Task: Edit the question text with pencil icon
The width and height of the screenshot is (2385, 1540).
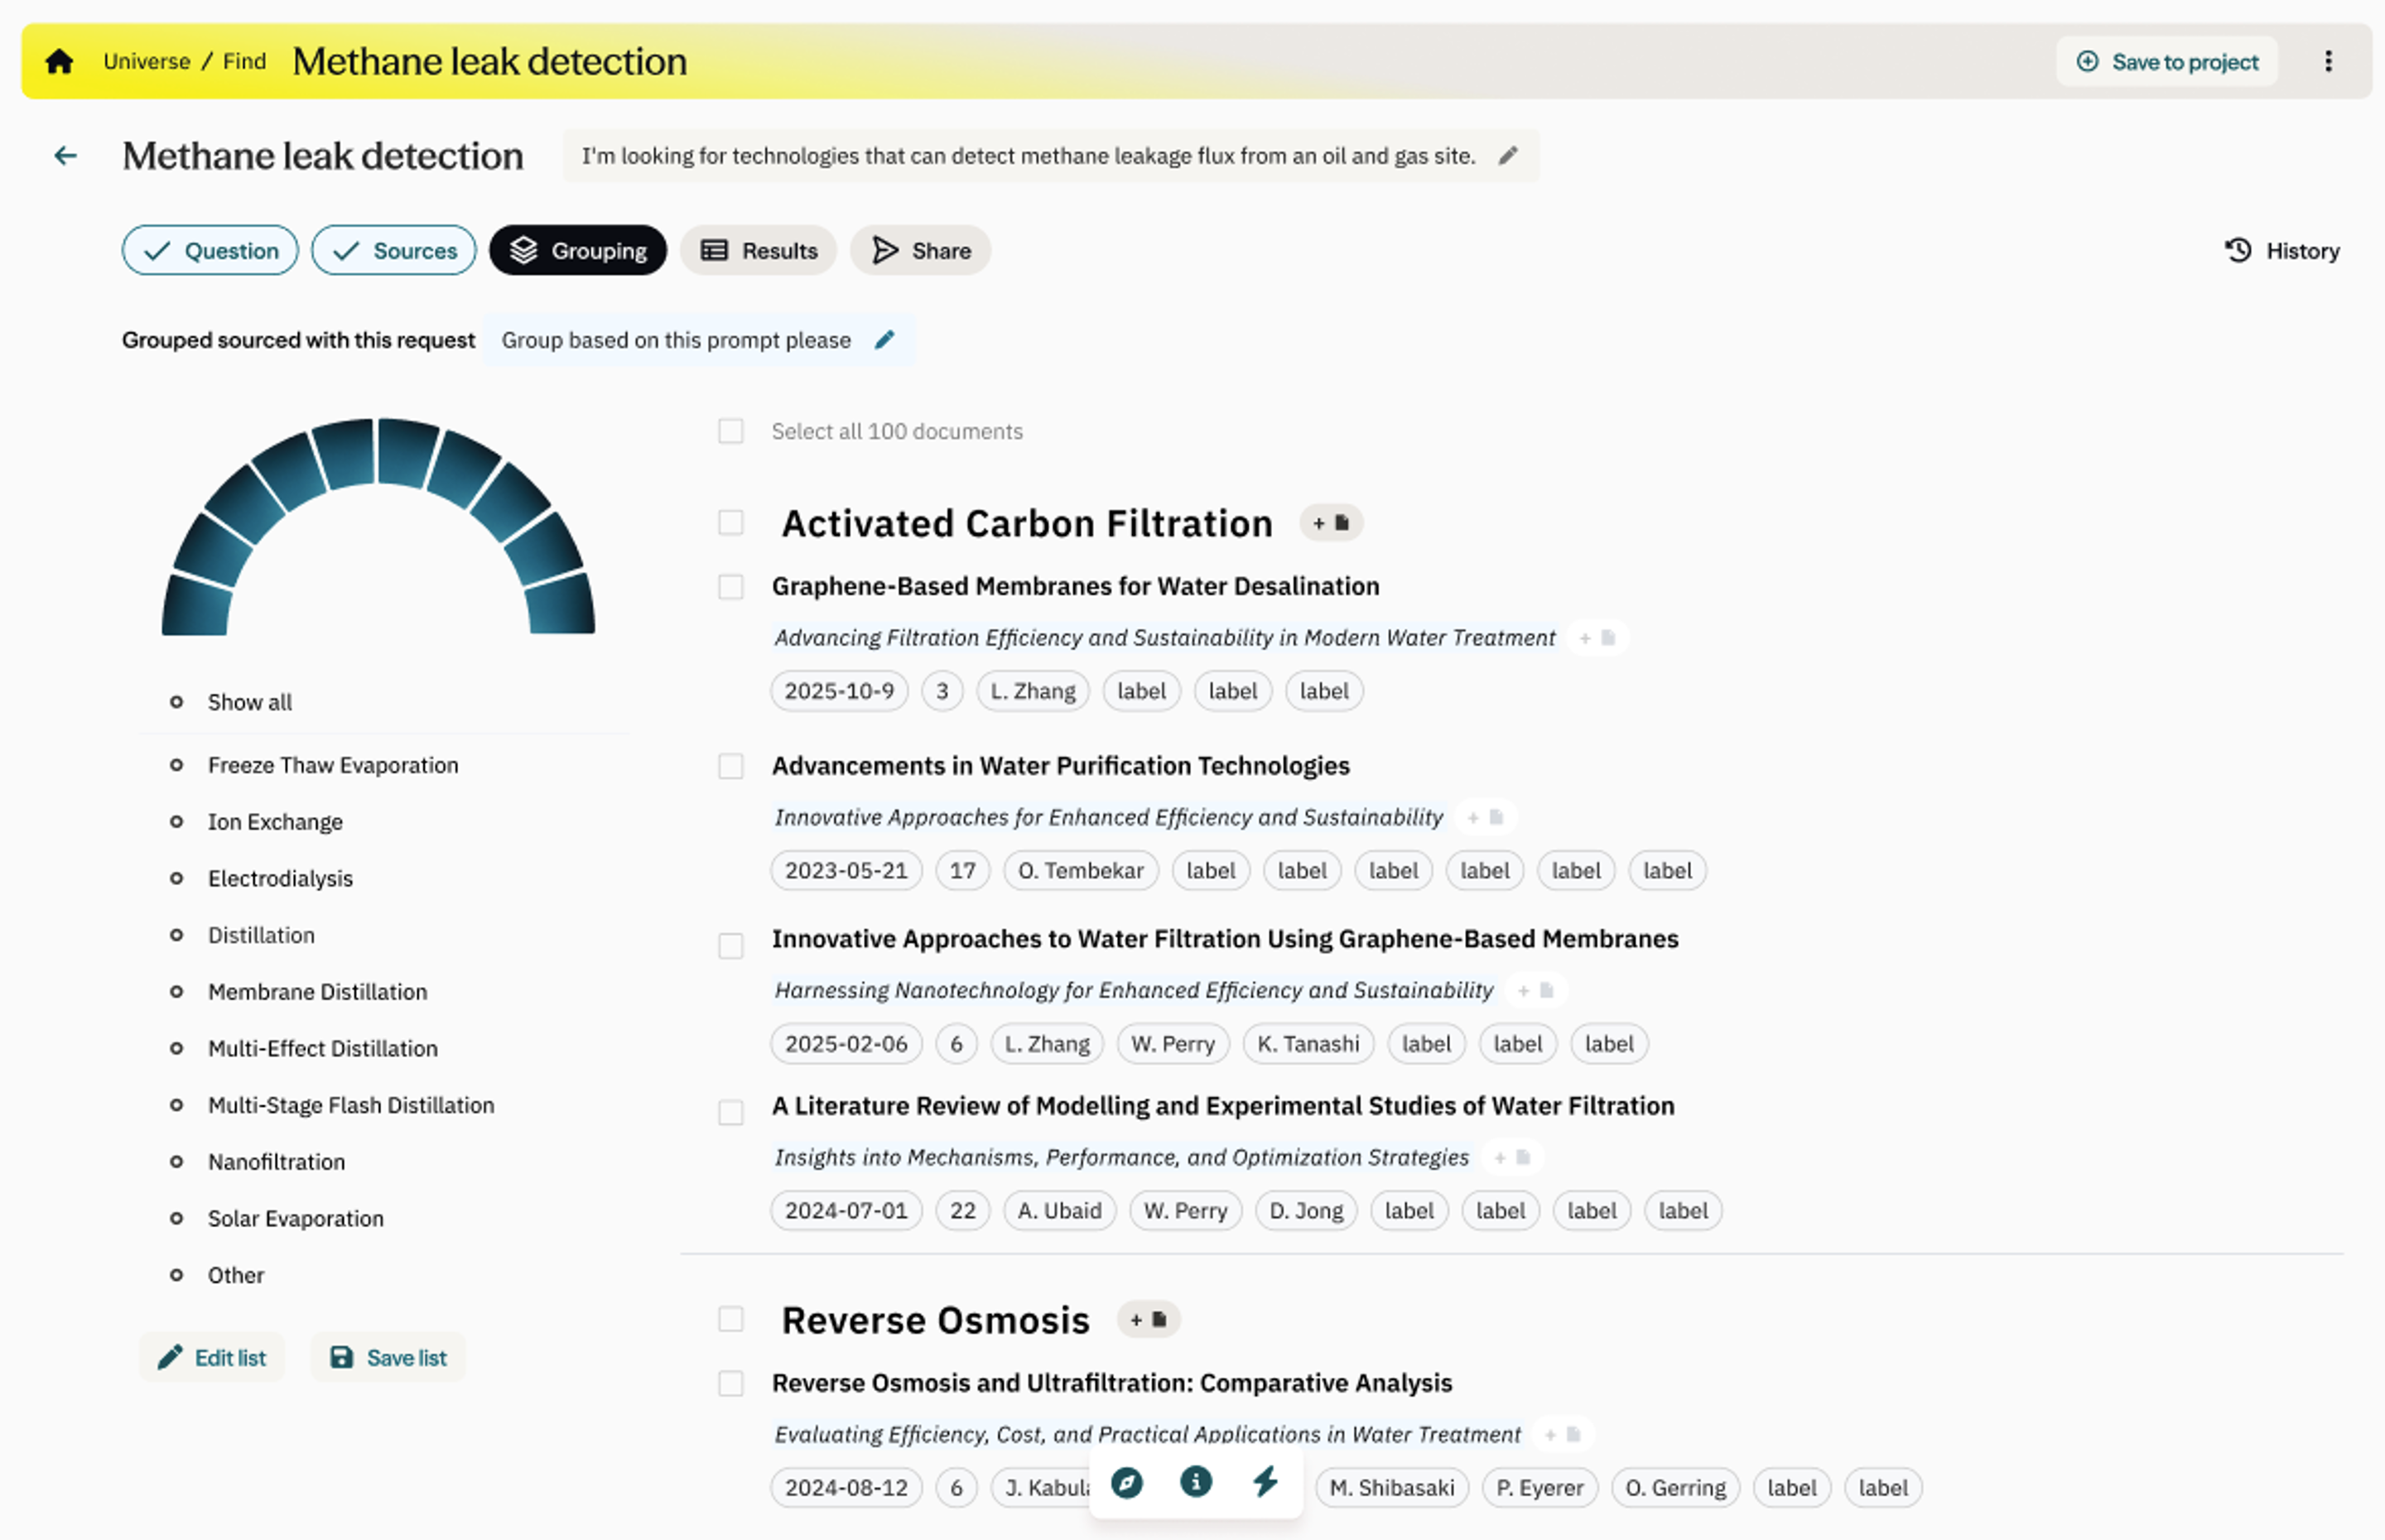Action: pyautogui.click(x=1508, y=156)
